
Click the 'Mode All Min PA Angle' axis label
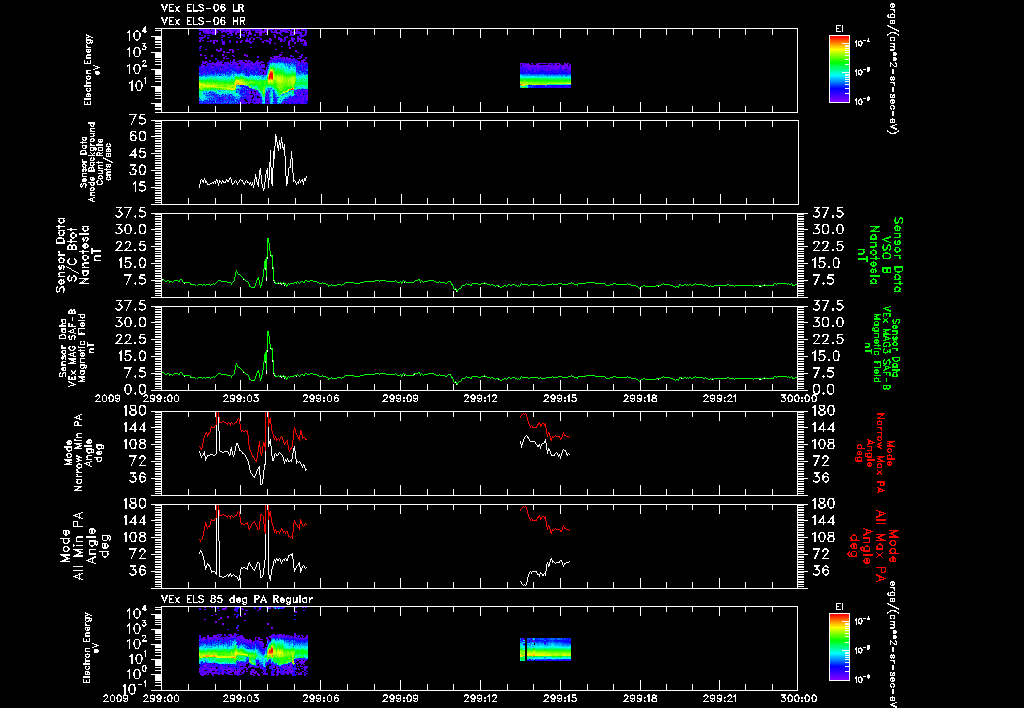click(84, 545)
